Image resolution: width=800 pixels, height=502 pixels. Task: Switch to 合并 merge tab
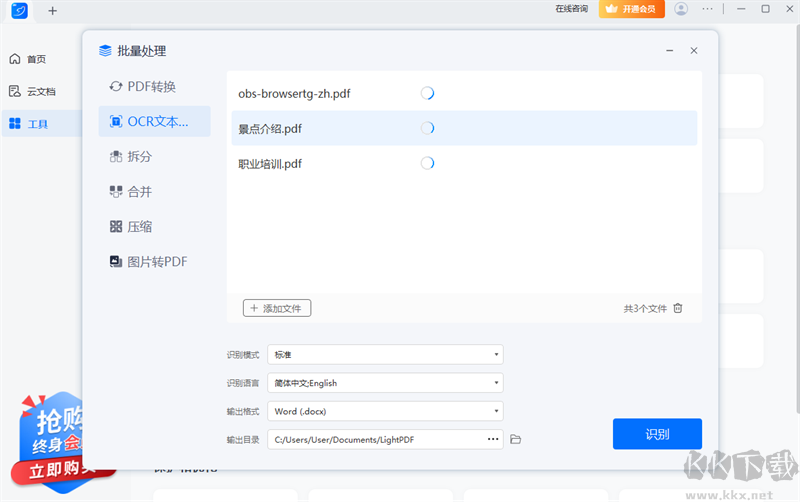pos(131,192)
